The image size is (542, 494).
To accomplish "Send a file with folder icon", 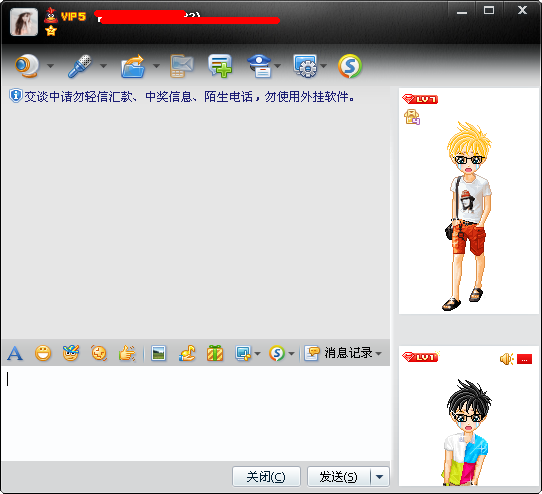I will tap(133, 66).
